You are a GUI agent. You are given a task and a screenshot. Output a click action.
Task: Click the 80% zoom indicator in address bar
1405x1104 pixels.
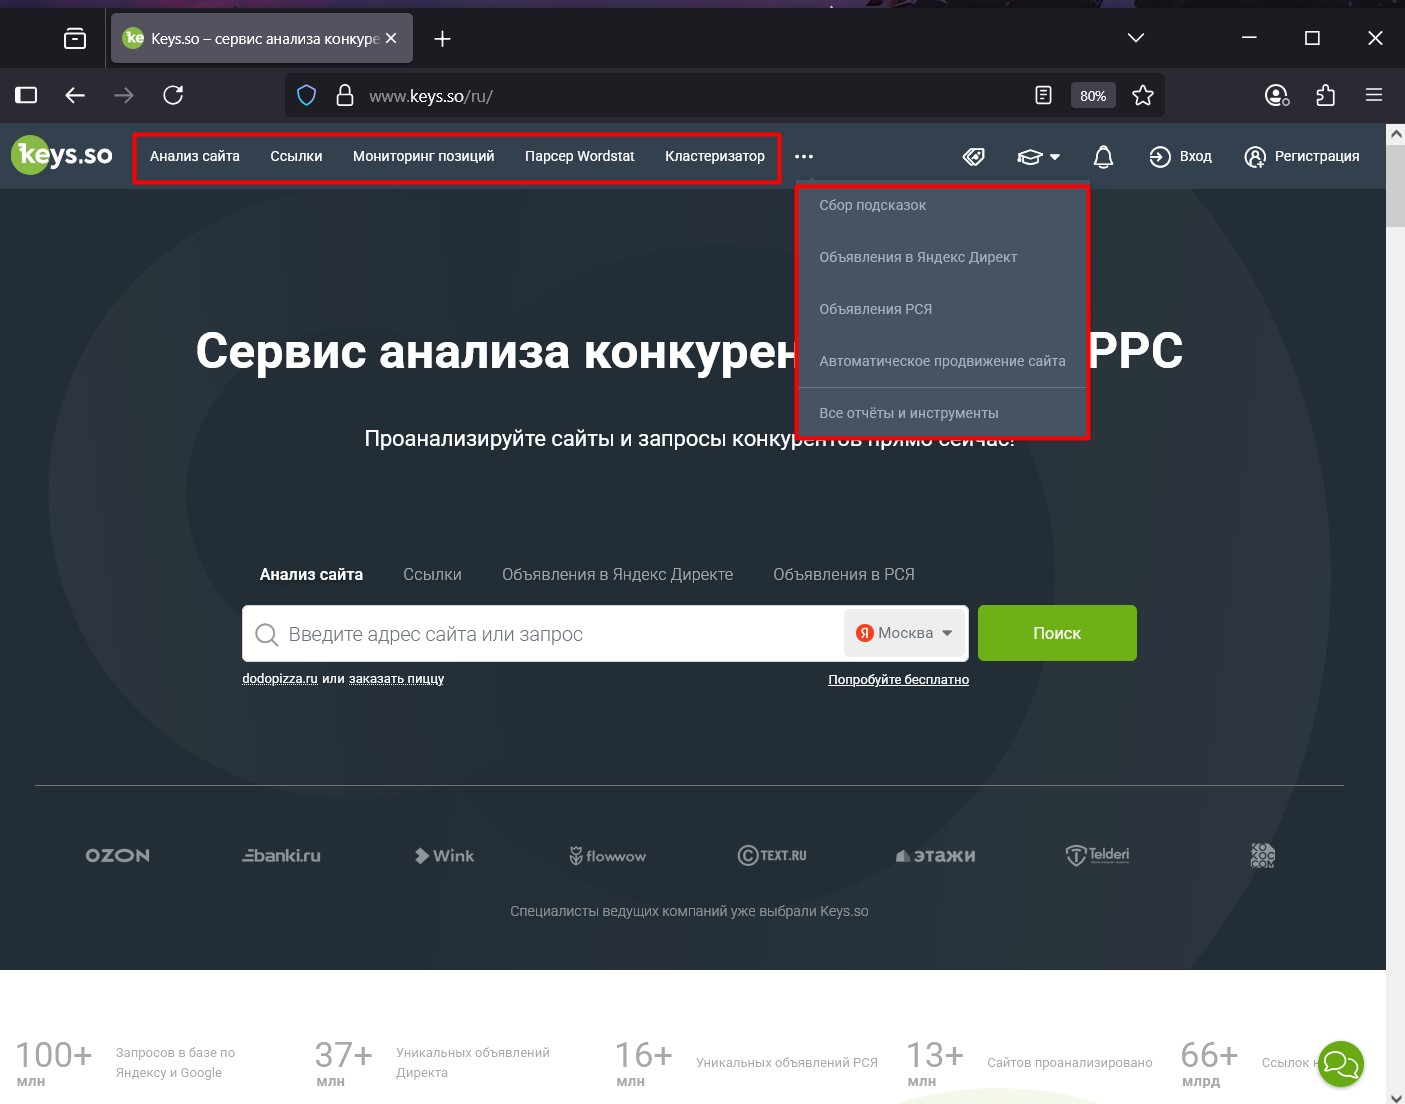(x=1093, y=95)
